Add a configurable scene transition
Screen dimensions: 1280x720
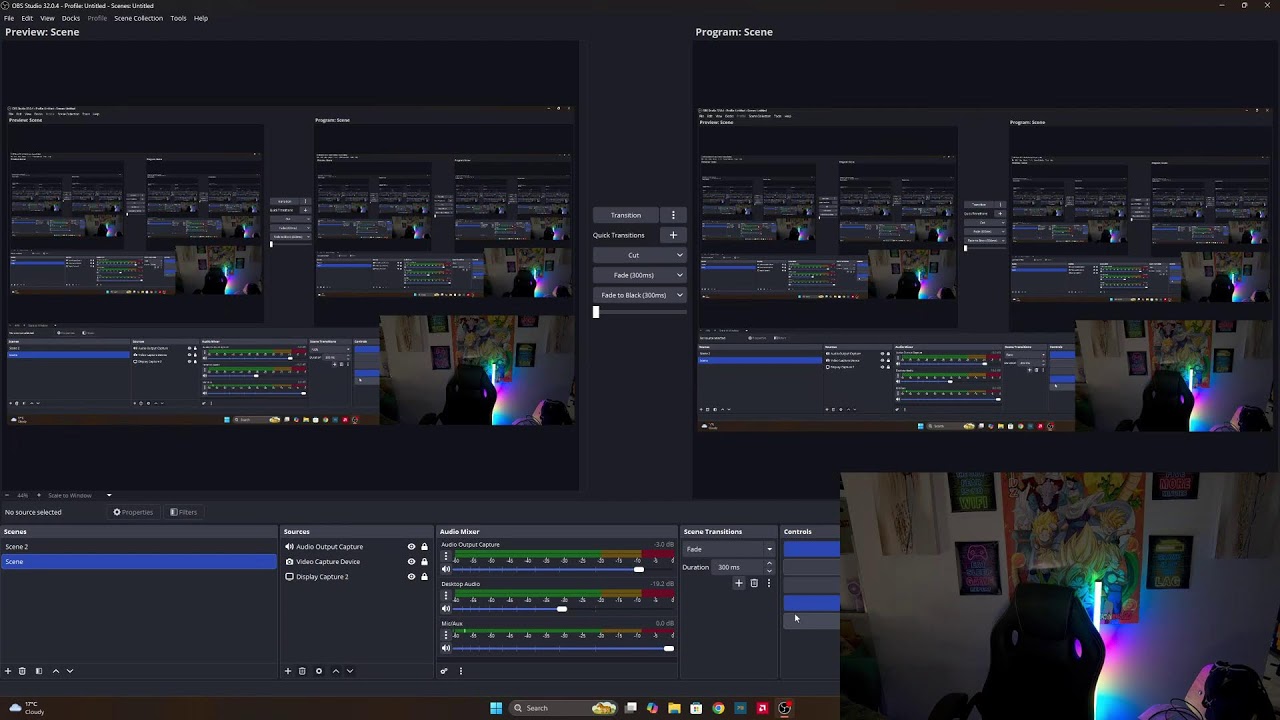[x=739, y=583]
